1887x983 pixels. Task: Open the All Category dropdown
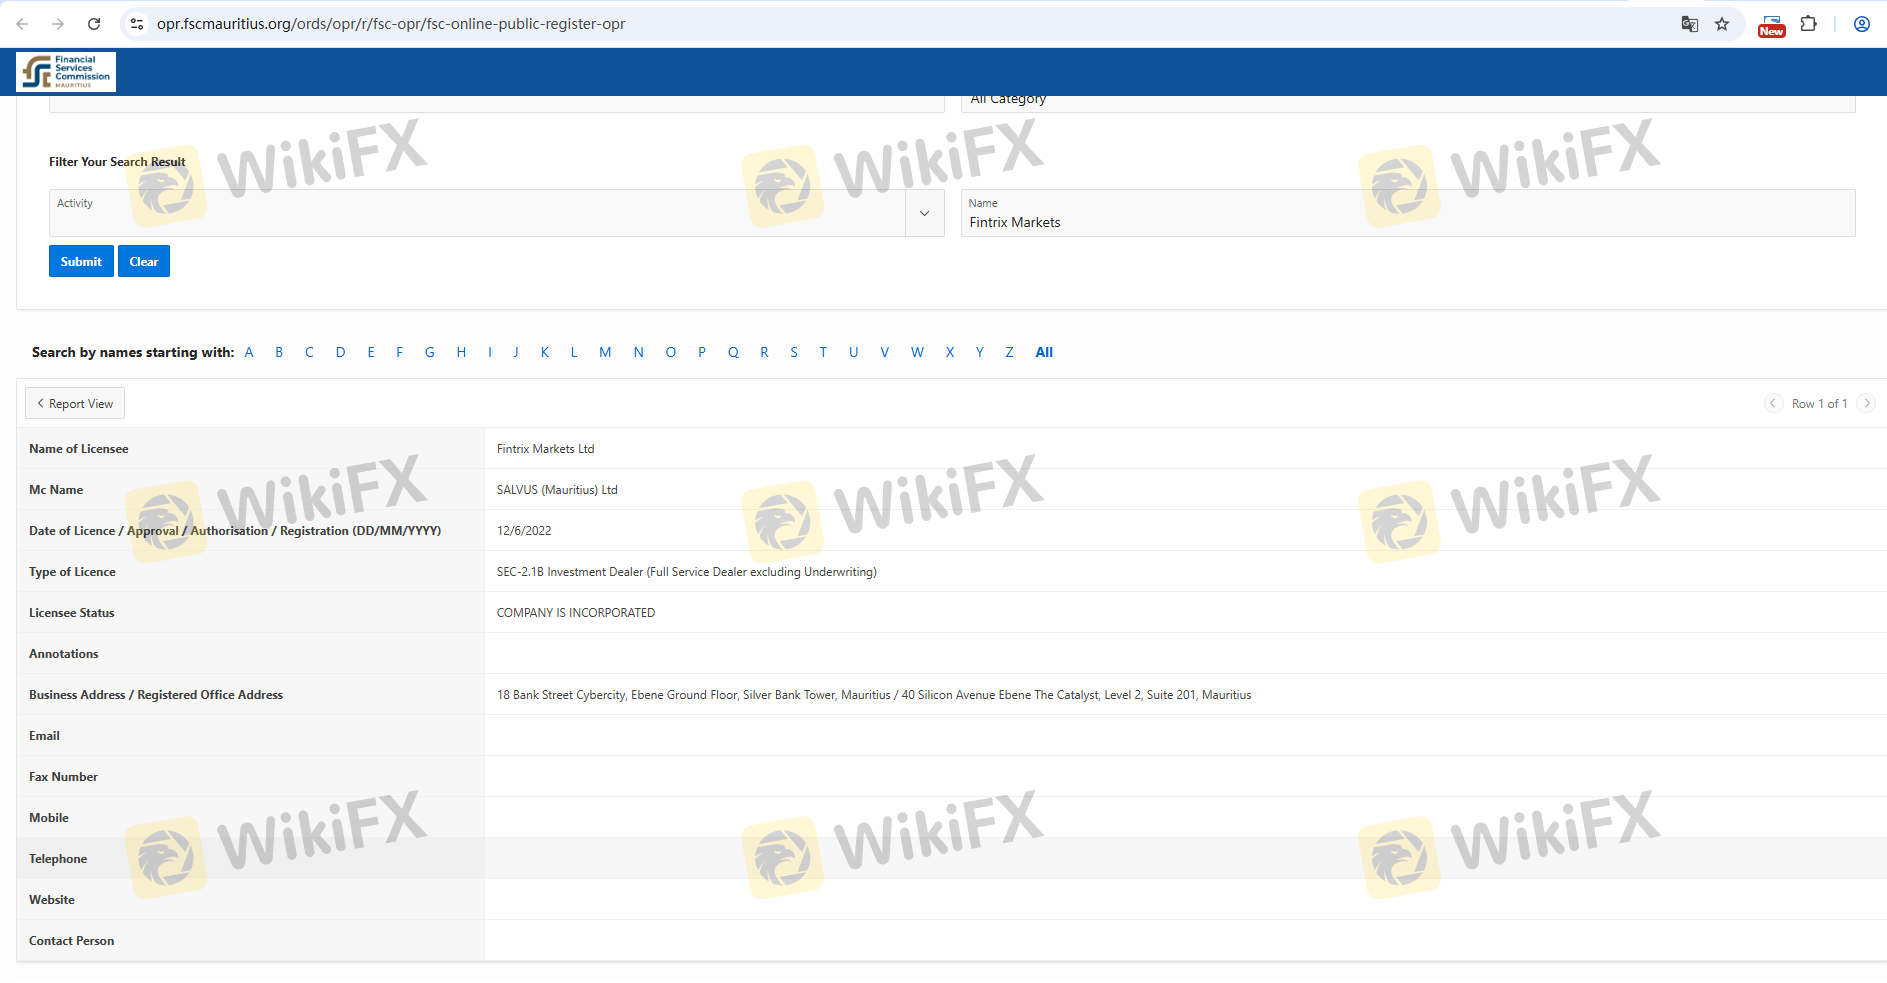pos(1407,102)
